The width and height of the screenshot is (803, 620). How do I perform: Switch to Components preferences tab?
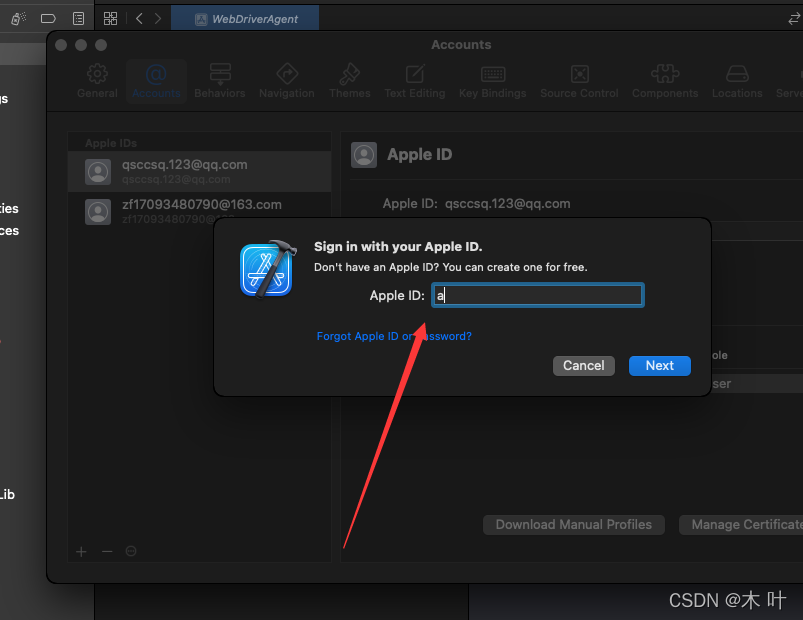click(x=665, y=81)
